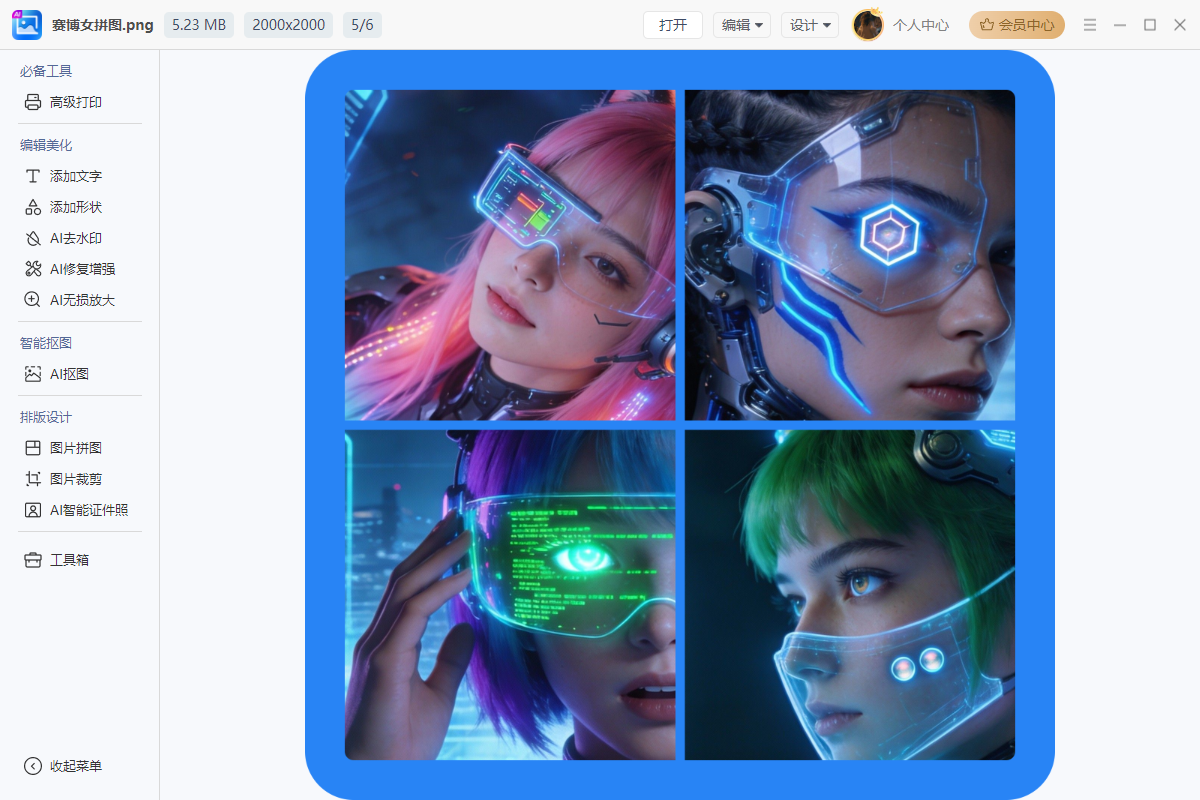Open AI repair enhance (AI修复增强)
The width and height of the screenshot is (1200, 800).
pyautogui.click(x=82, y=269)
